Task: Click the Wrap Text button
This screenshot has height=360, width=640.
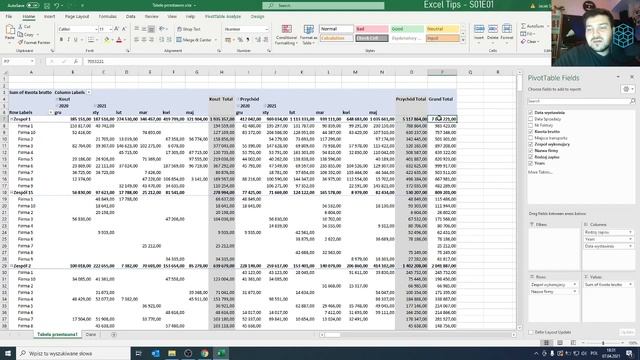Action: (189, 29)
